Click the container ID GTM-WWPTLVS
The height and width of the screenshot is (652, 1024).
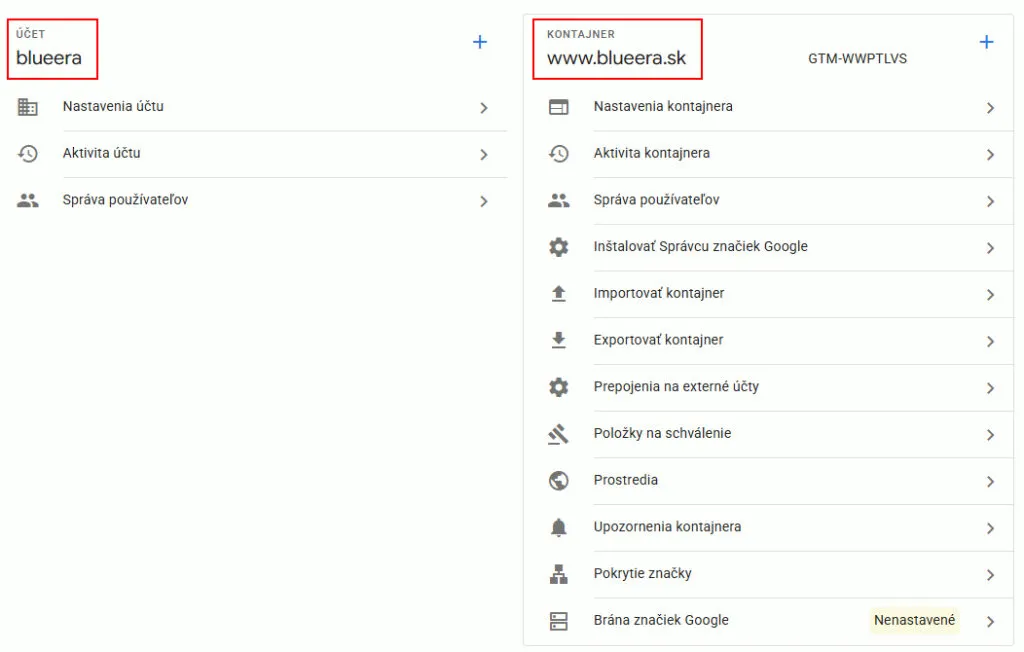click(857, 59)
